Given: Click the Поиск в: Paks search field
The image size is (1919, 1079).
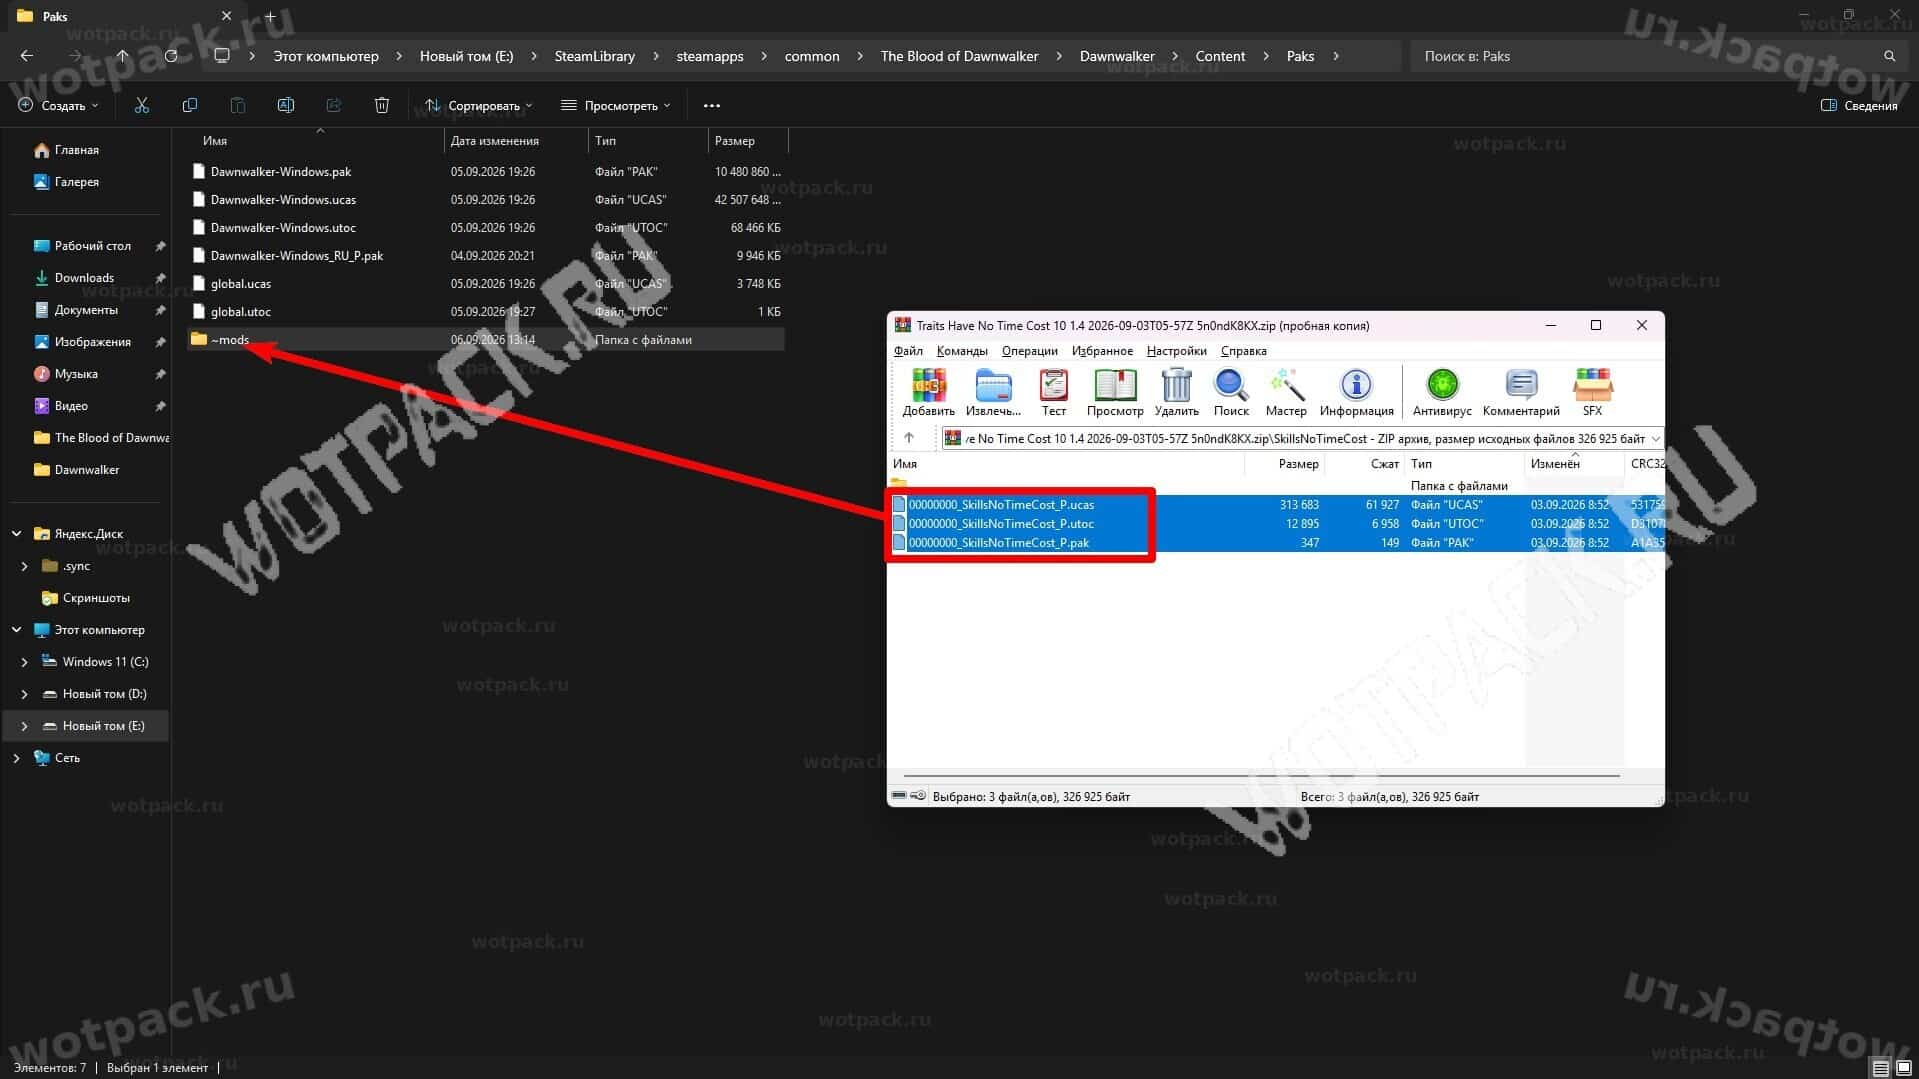Looking at the screenshot, I should click(1650, 56).
